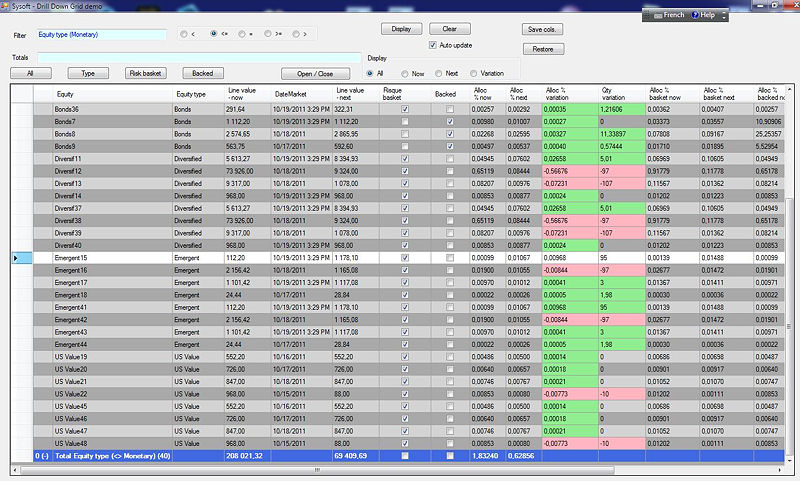Toggle Risque basket checkbox for Diversif11
Image resolution: width=800 pixels, height=481 pixels.
[405, 159]
